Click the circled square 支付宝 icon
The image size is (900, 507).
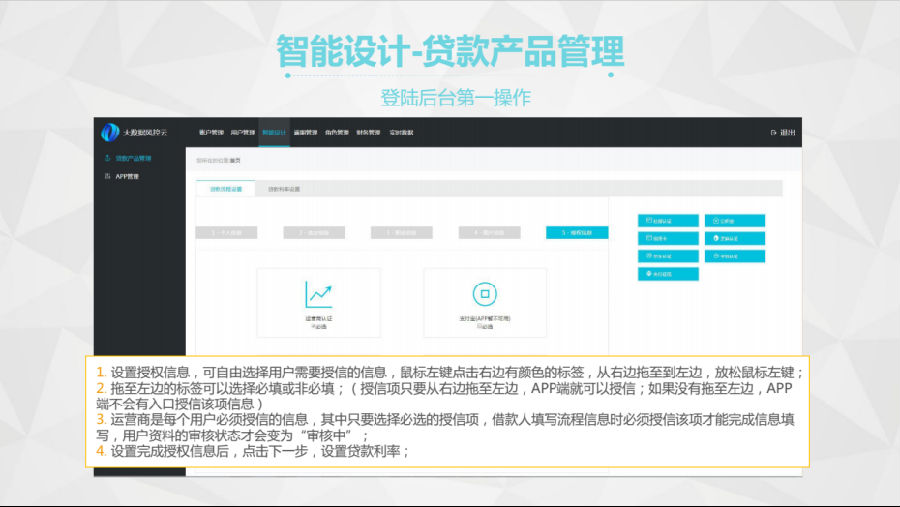point(485,294)
